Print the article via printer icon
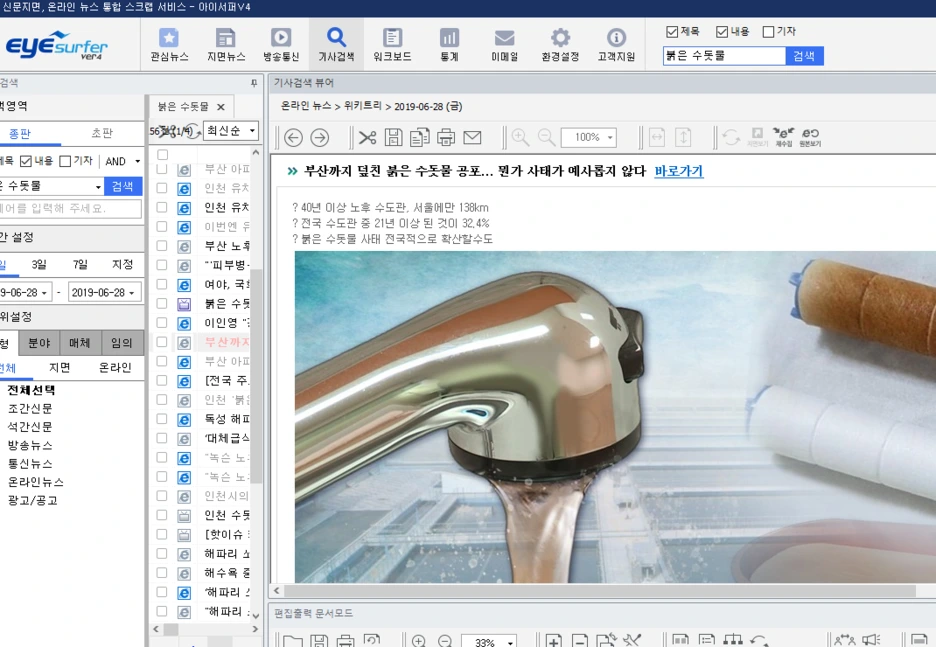Viewport: 936px width, 647px height. pyautogui.click(x=446, y=137)
